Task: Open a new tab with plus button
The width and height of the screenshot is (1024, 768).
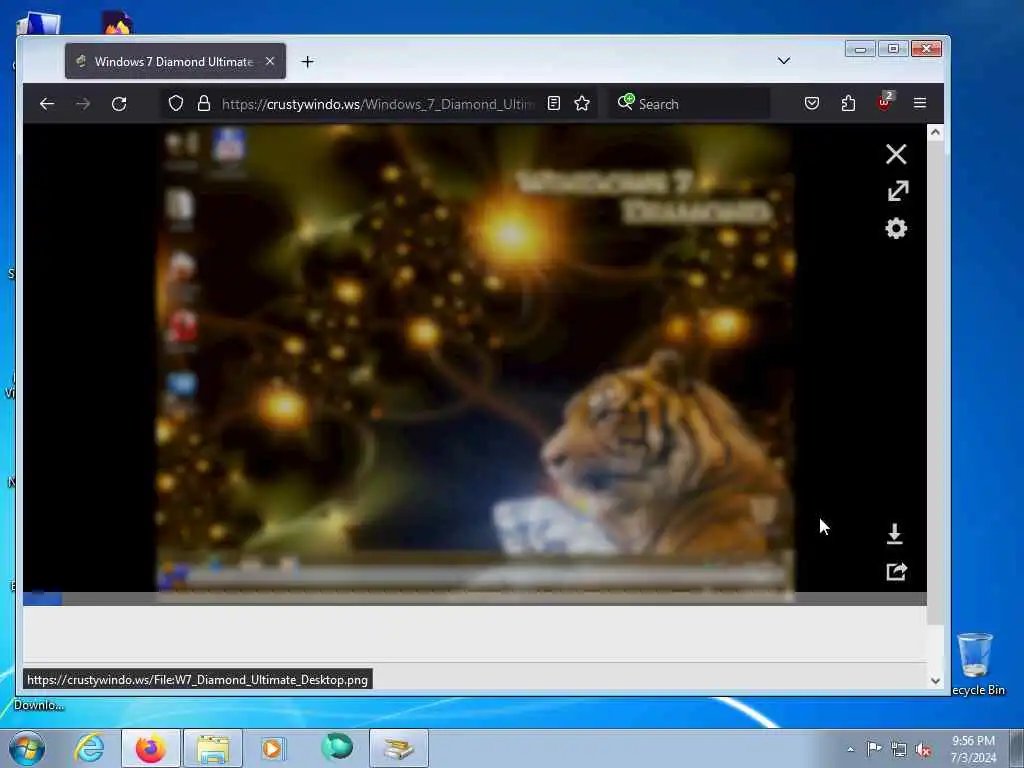Action: 308,61
